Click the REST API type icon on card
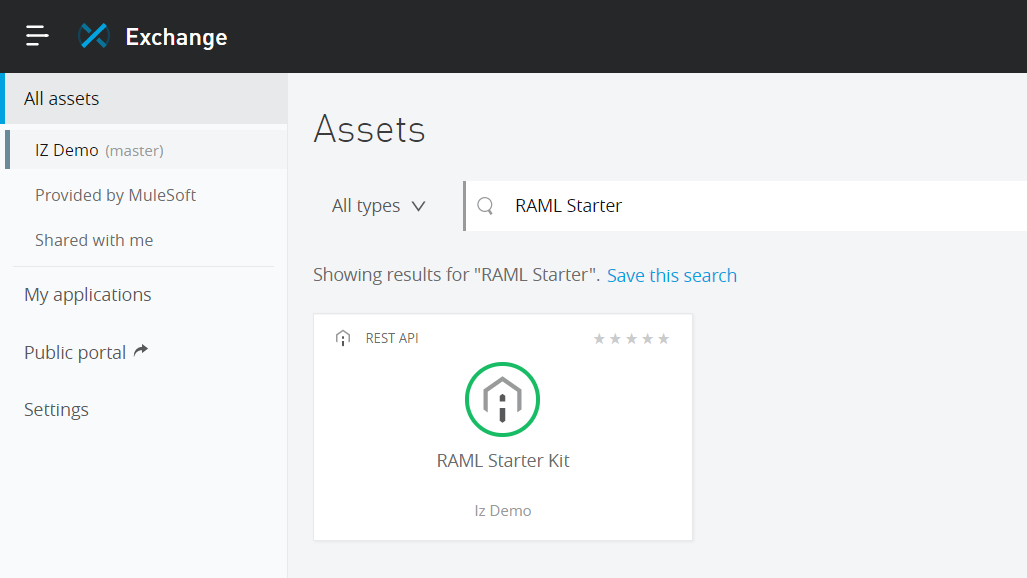This screenshot has width=1027, height=578. [343, 338]
